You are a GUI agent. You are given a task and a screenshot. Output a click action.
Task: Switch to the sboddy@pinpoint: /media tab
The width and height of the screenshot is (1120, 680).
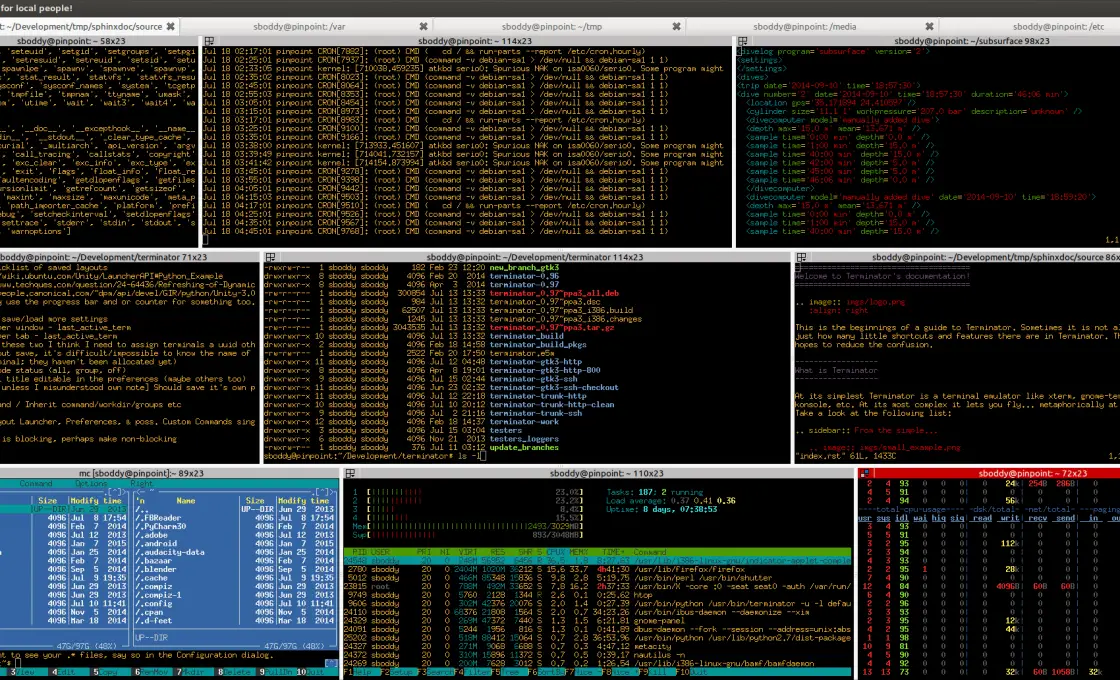pyautogui.click(x=804, y=26)
